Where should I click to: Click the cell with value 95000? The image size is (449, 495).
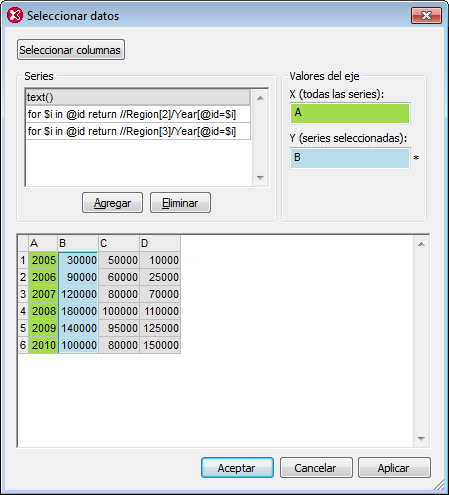[x=119, y=328]
